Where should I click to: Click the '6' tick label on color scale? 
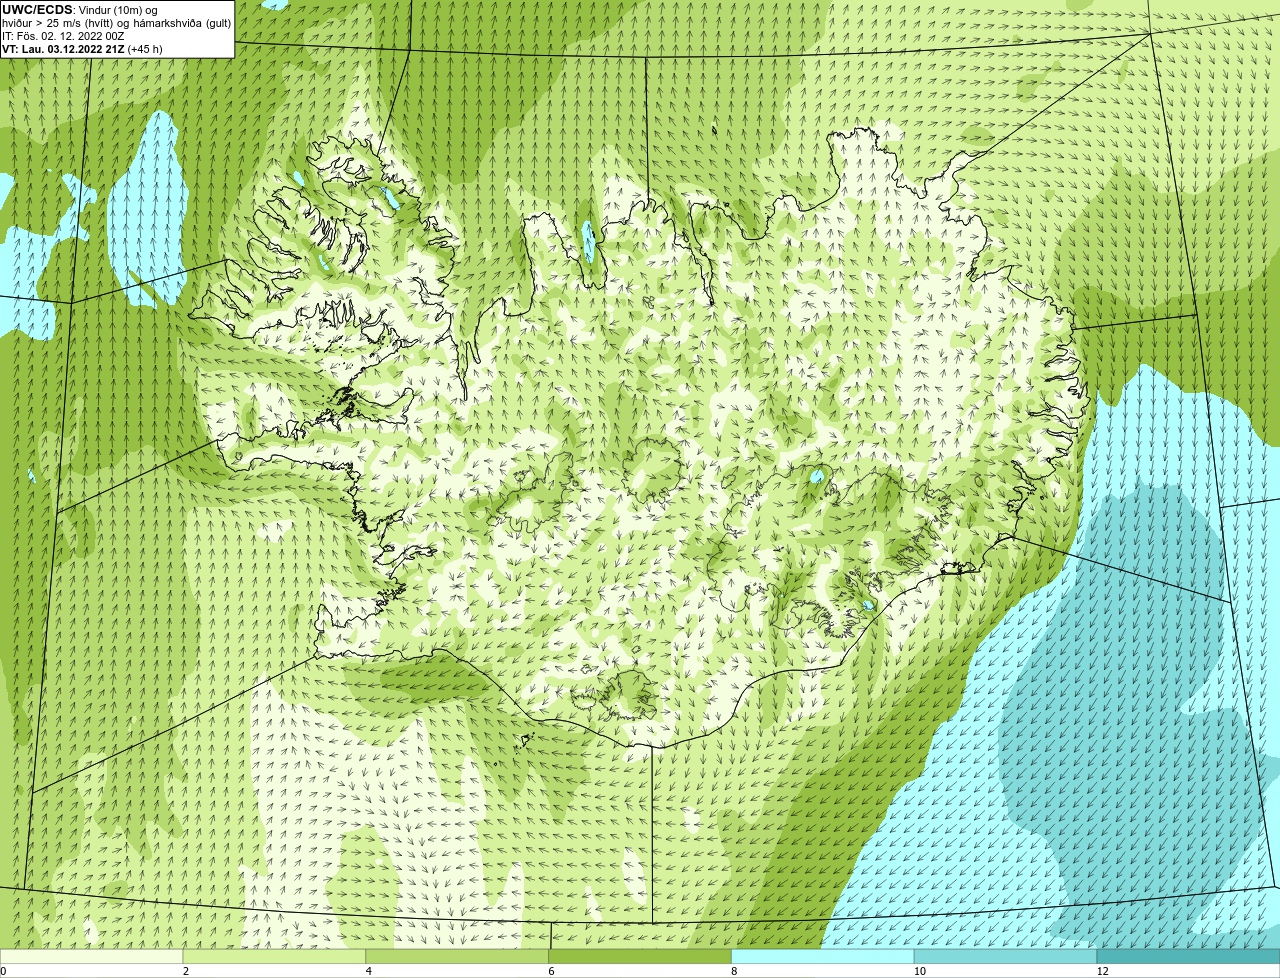click(x=551, y=971)
